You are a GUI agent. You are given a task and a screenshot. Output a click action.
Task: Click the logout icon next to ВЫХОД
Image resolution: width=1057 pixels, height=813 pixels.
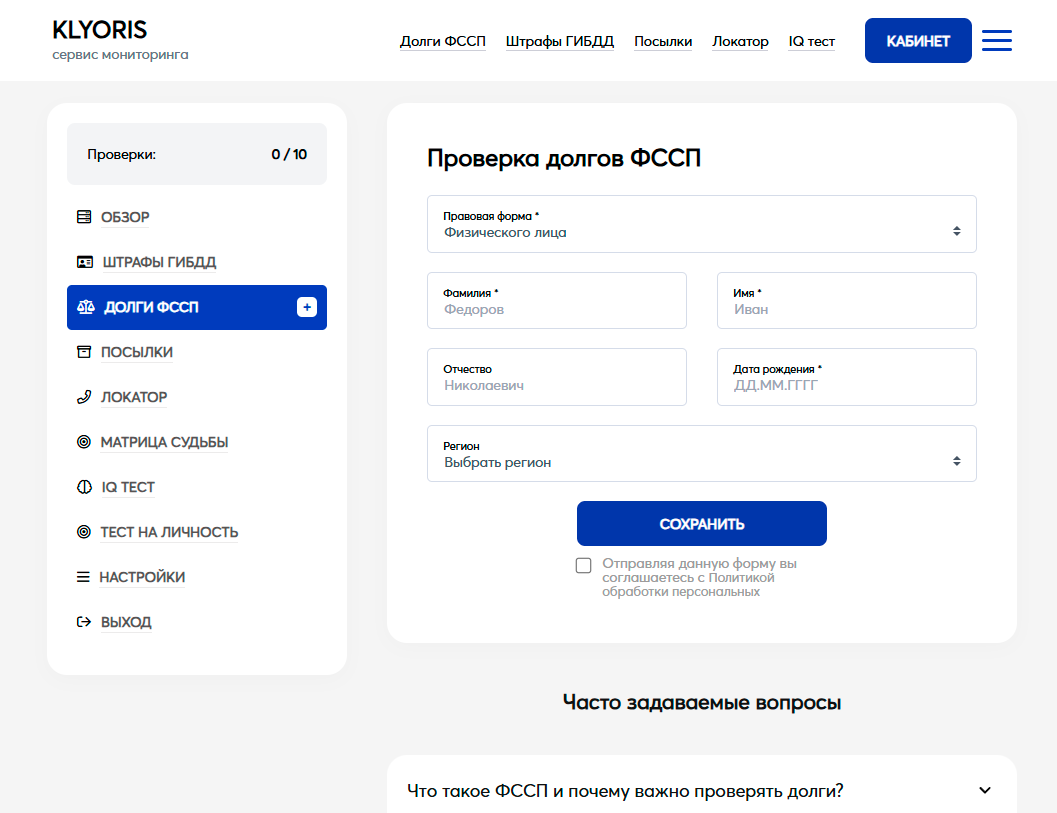point(84,622)
